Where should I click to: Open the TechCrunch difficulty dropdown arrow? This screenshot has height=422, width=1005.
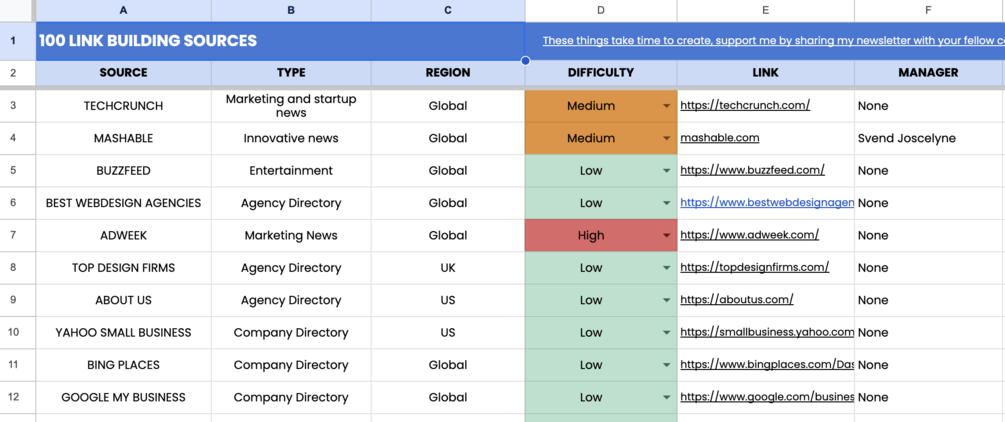click(667, 106)
